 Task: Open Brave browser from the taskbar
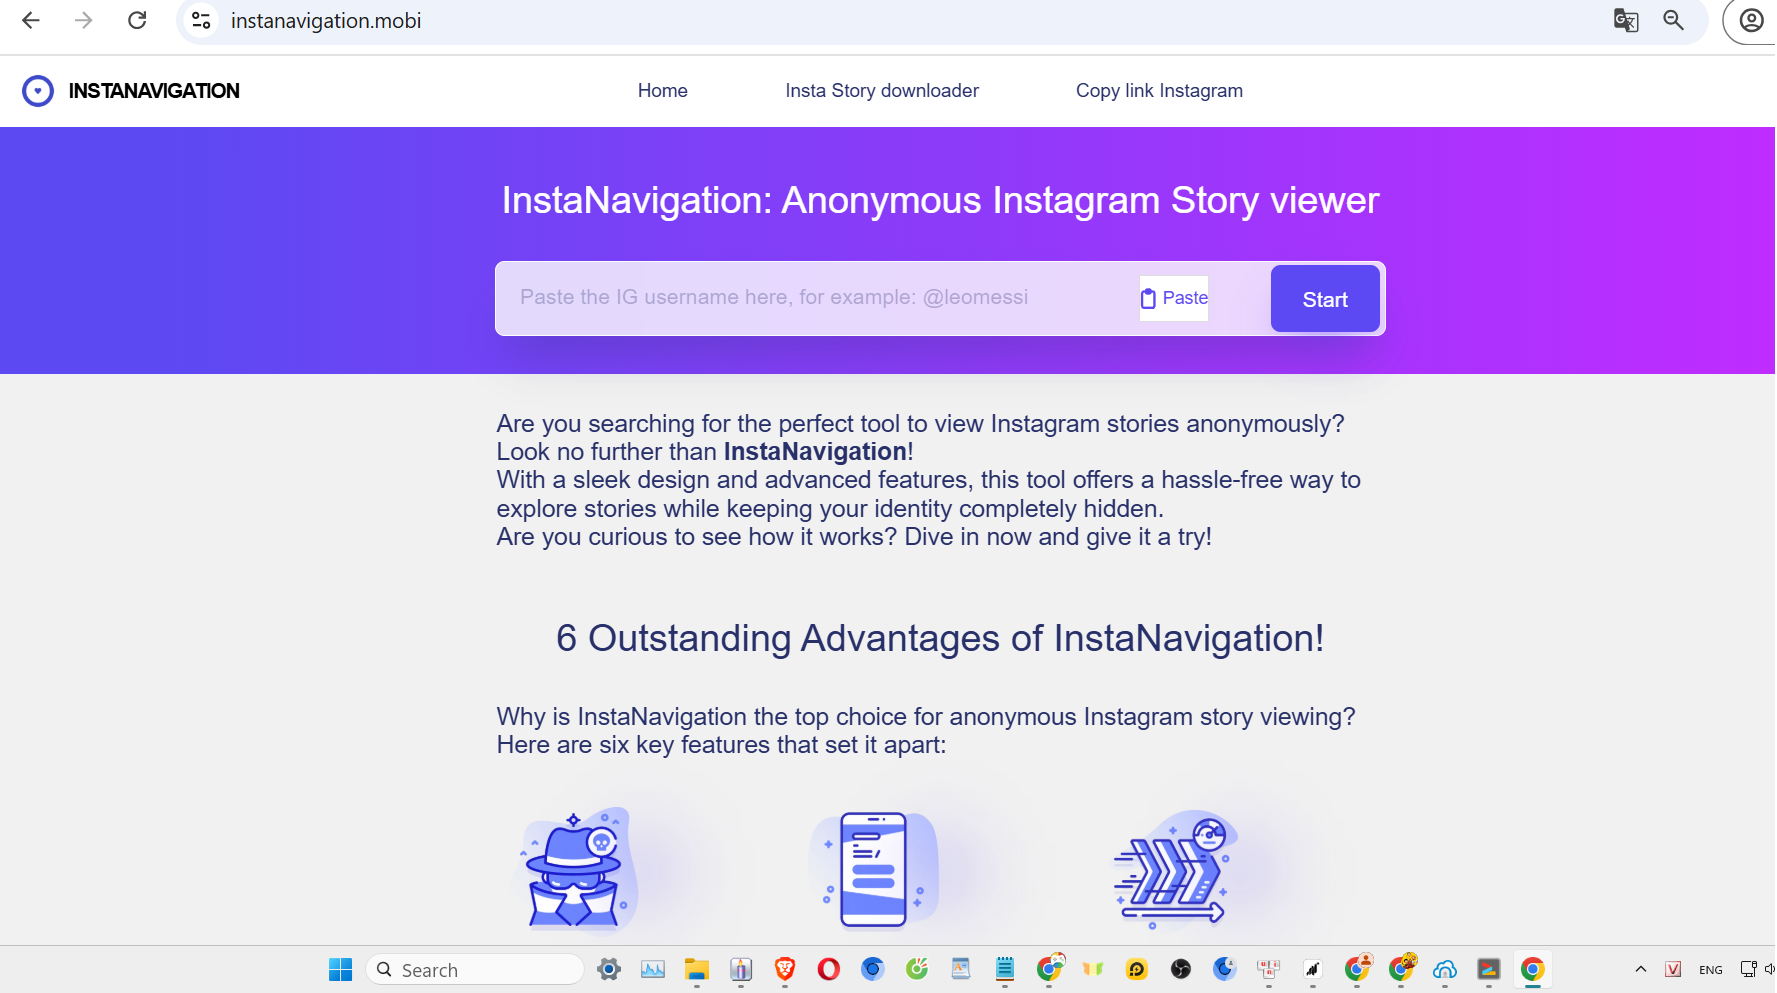[785, 969]
